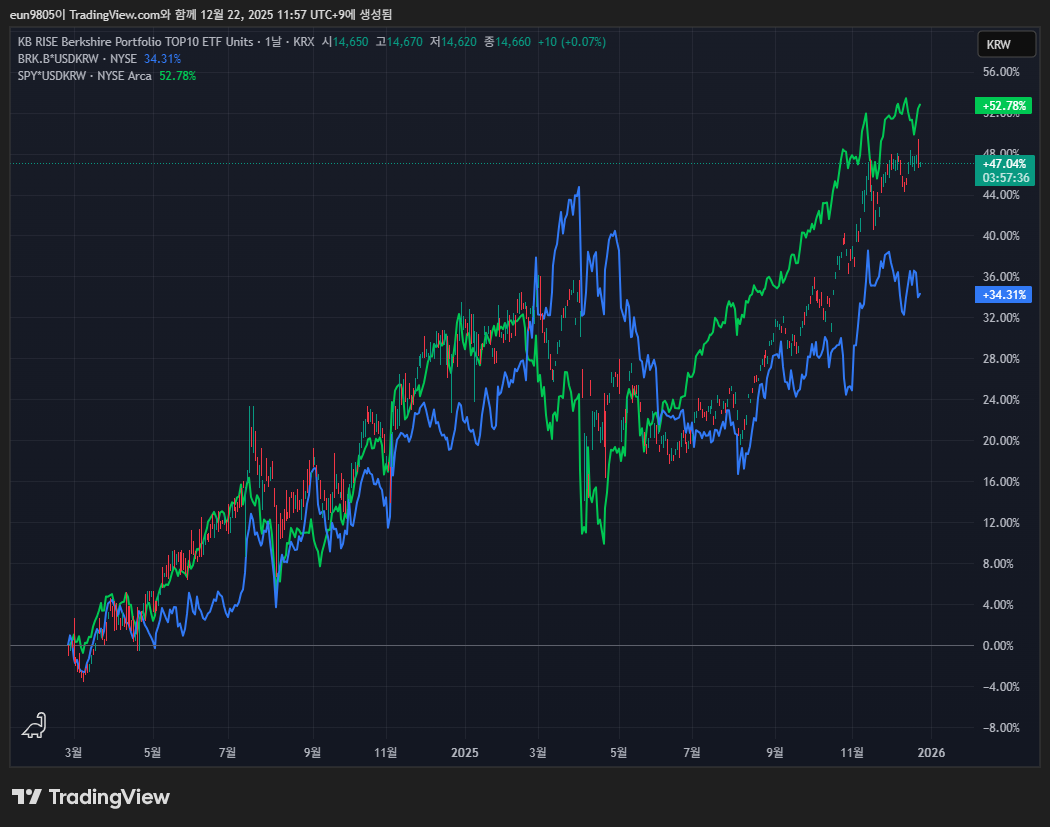1050x827 pixels.
Task: Open the KRW currency selector
Action: (x=1006, y=44)
